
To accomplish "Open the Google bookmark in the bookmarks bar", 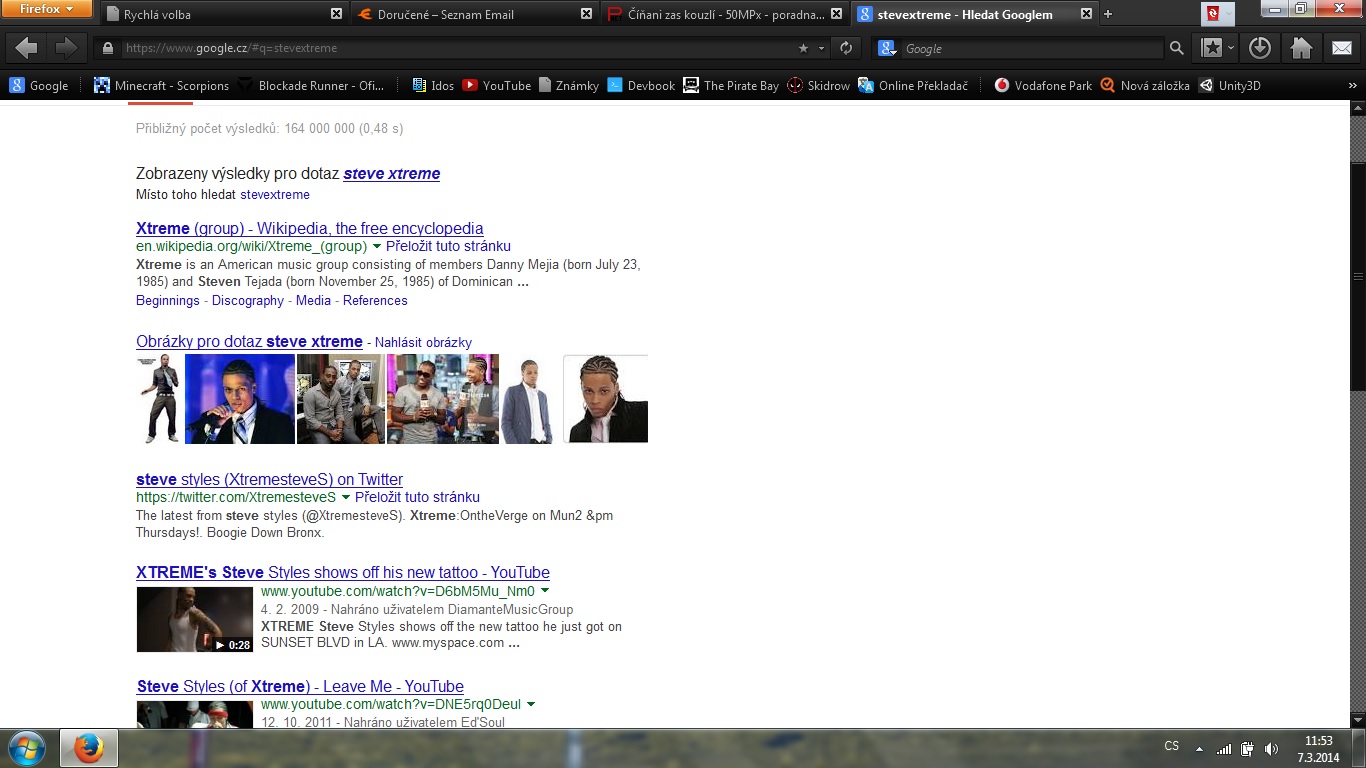I will tap(39, 86).
